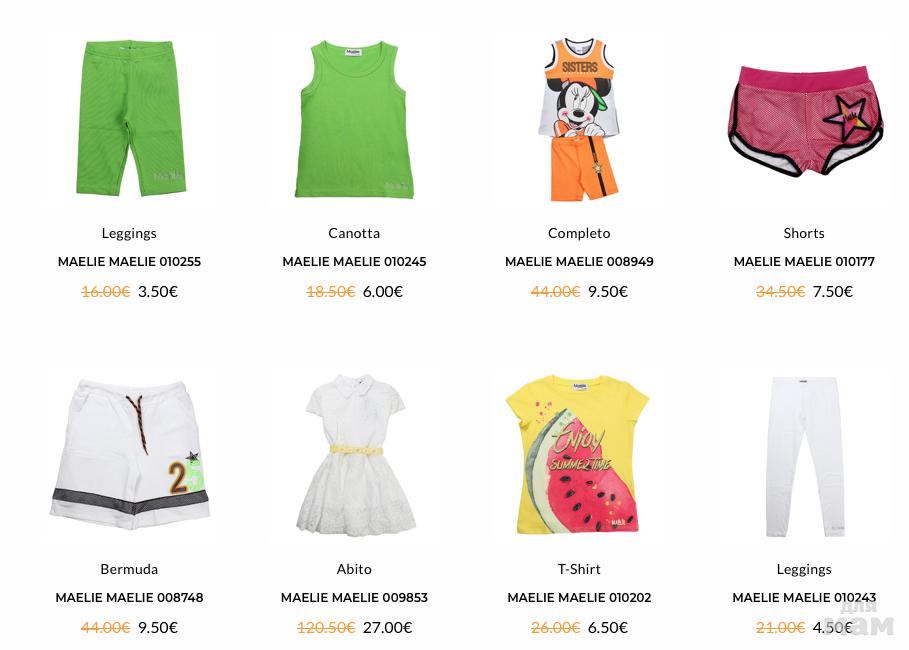Open the yellow watermelon T-Shirt image
Viewport: 909px width, 650px height.
click(x=579, y=455)
